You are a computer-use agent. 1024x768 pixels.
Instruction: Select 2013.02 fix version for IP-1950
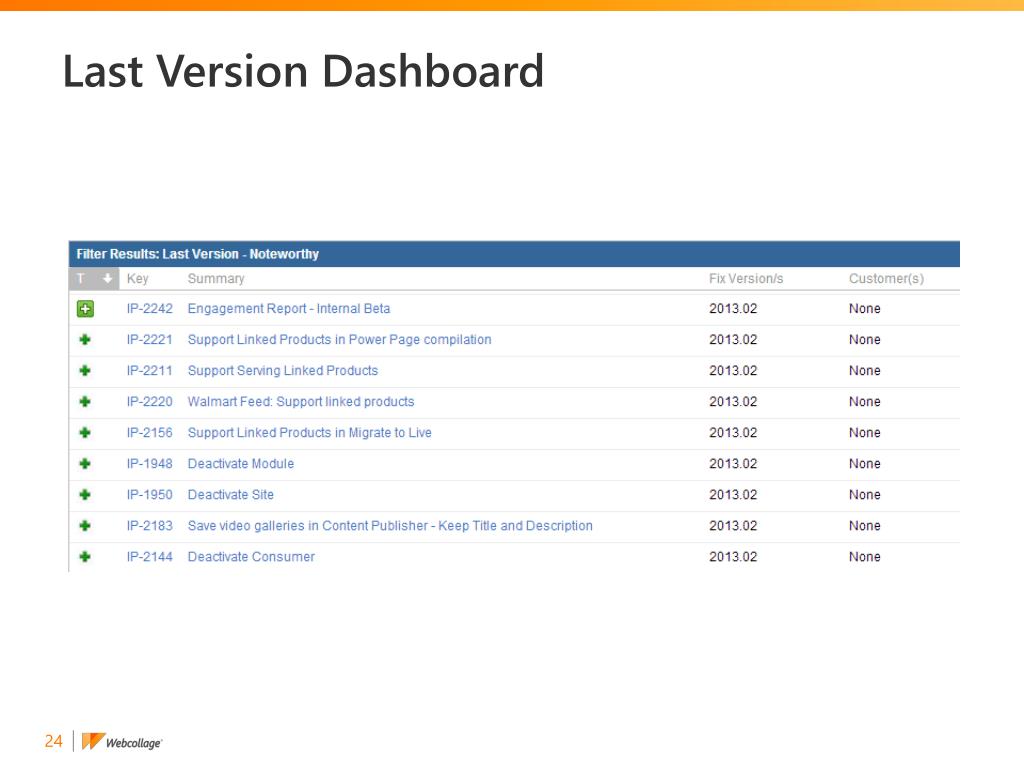click(x=733, y=494)
